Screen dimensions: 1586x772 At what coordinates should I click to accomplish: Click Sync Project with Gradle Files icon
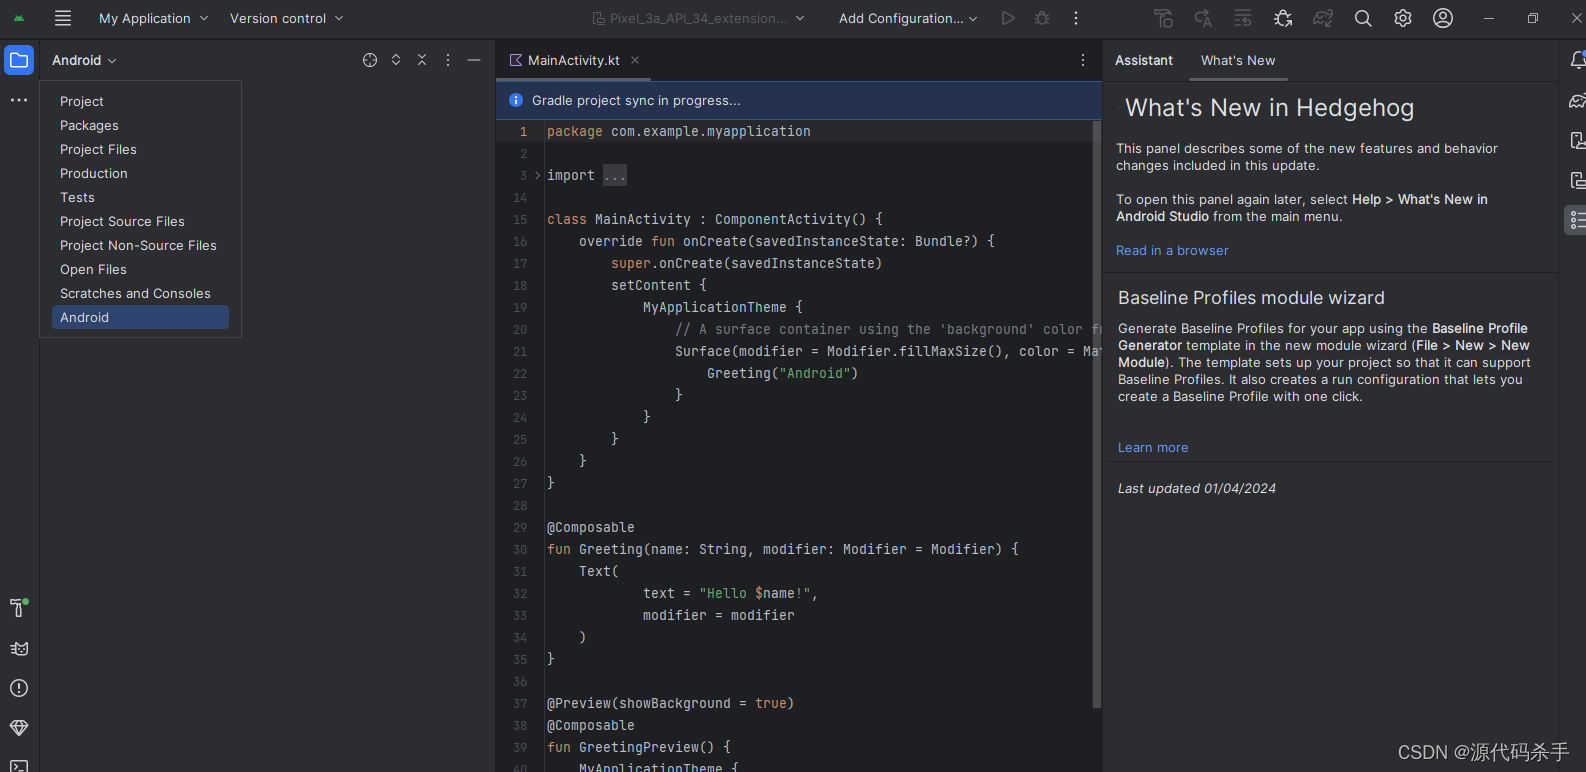point(1323,18)
